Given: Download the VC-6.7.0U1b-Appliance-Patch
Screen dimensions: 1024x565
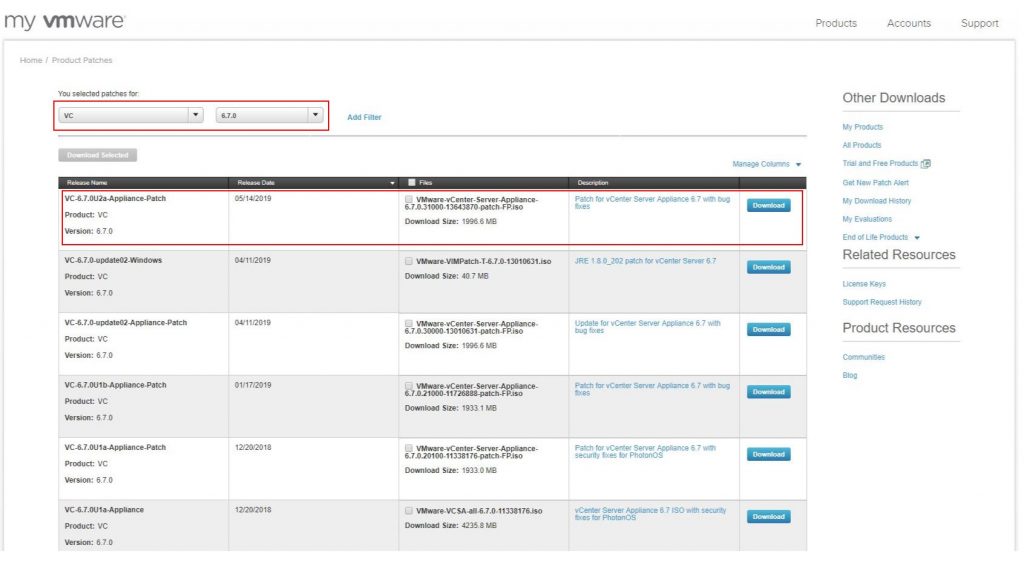Looking at the screenshot, I should (x=768, y=392).
